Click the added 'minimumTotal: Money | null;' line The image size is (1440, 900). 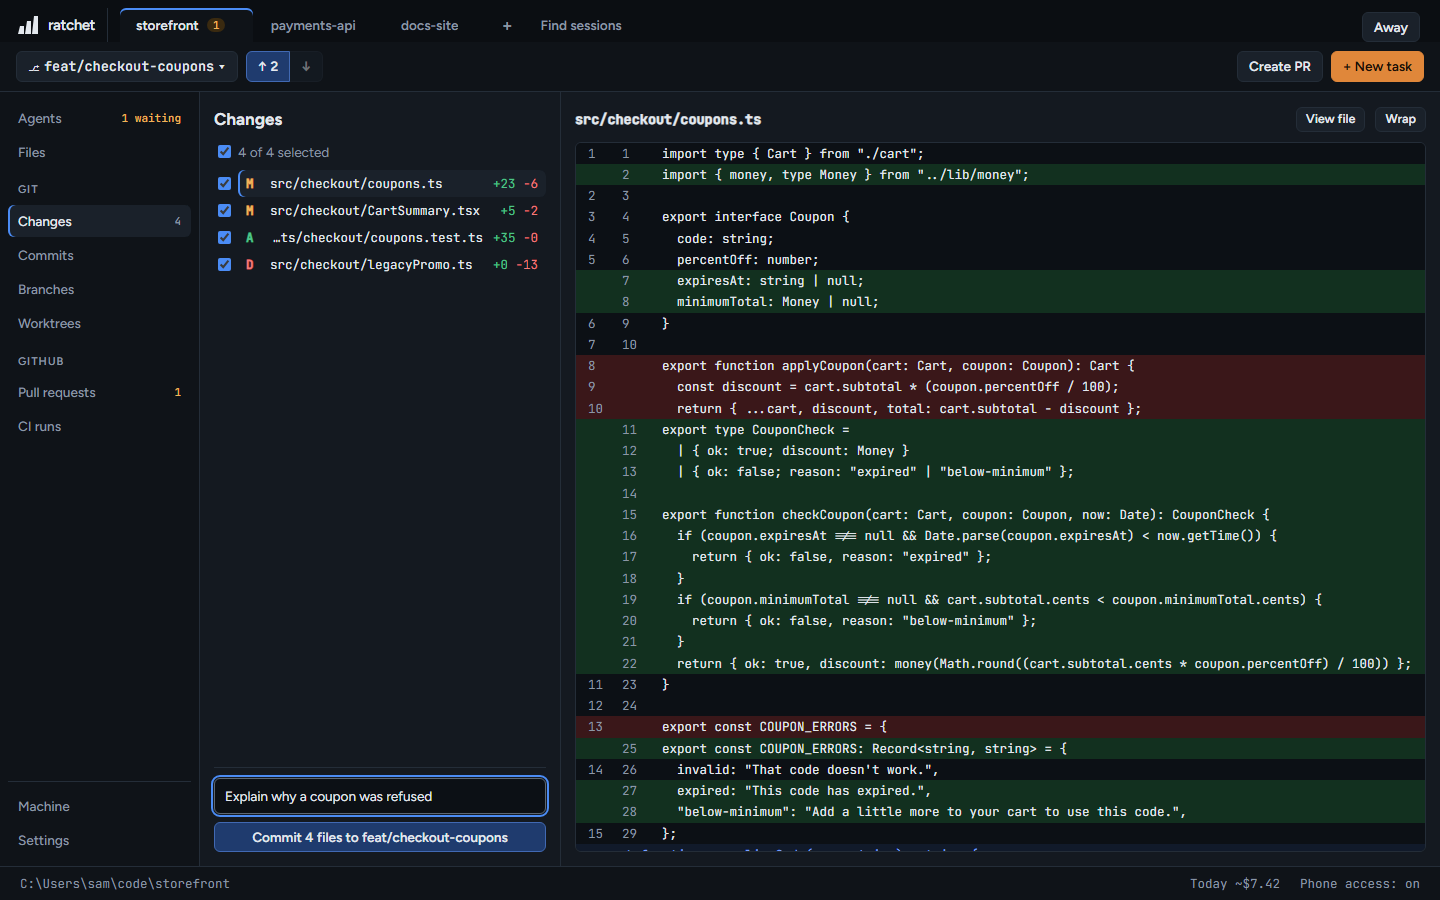tap(1000, 302)
